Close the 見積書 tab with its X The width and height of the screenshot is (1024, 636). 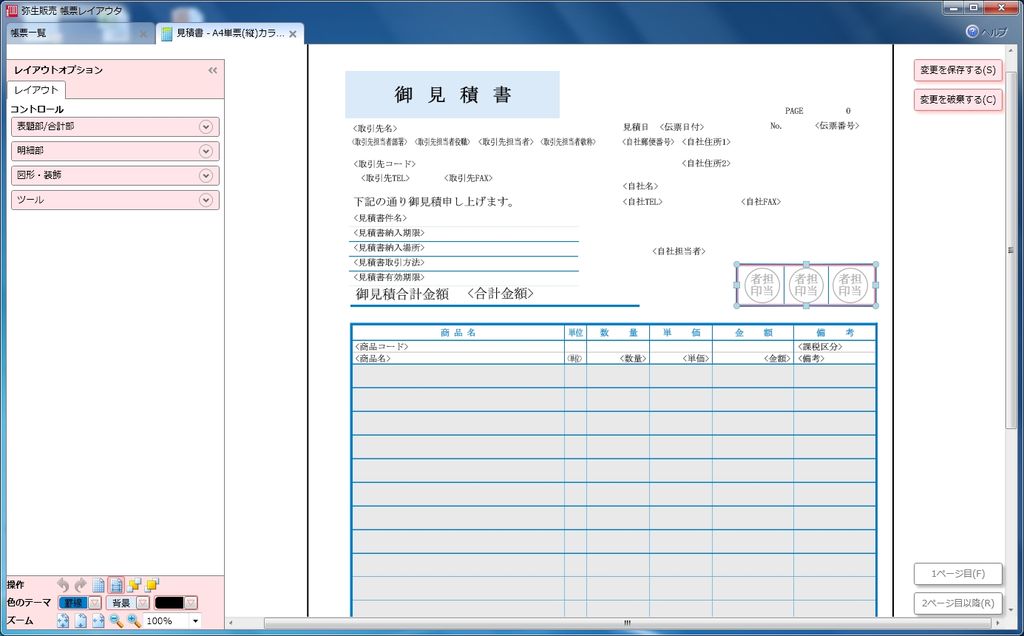(x=293, y=33)
